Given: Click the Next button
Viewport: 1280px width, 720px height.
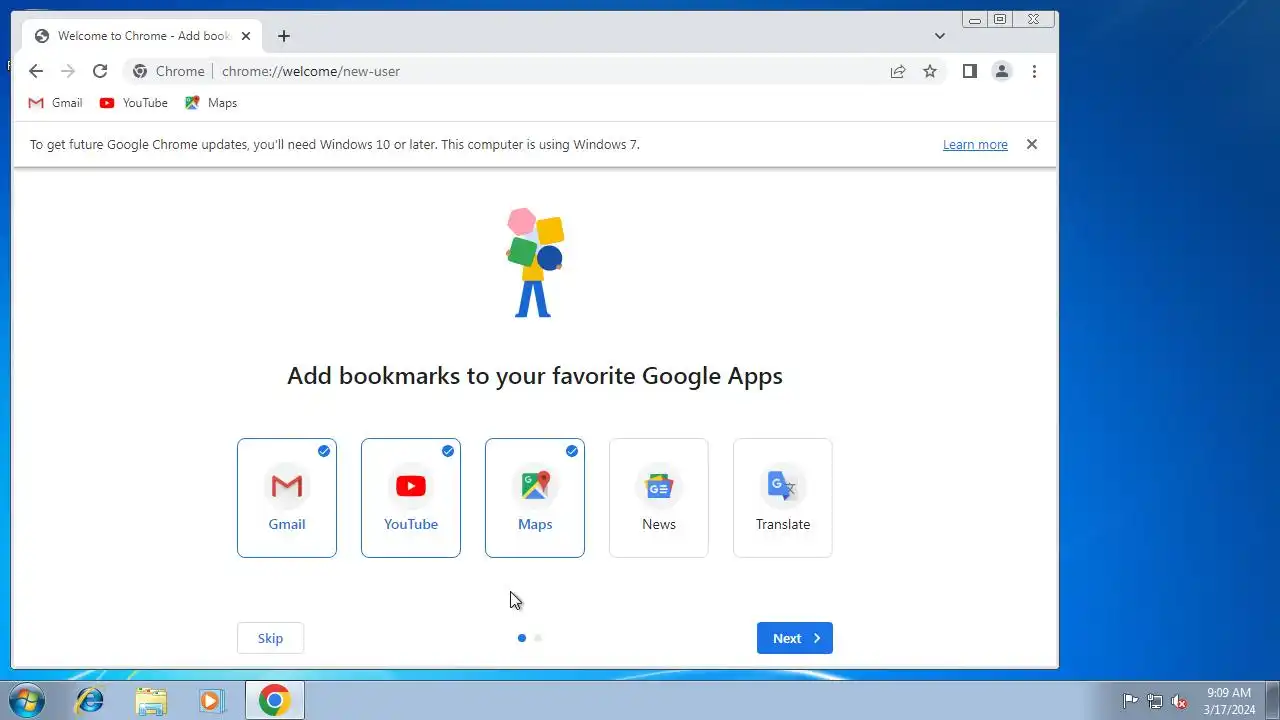Looking at the screenshot, I should pyautogui.click(x=795, y=638).
